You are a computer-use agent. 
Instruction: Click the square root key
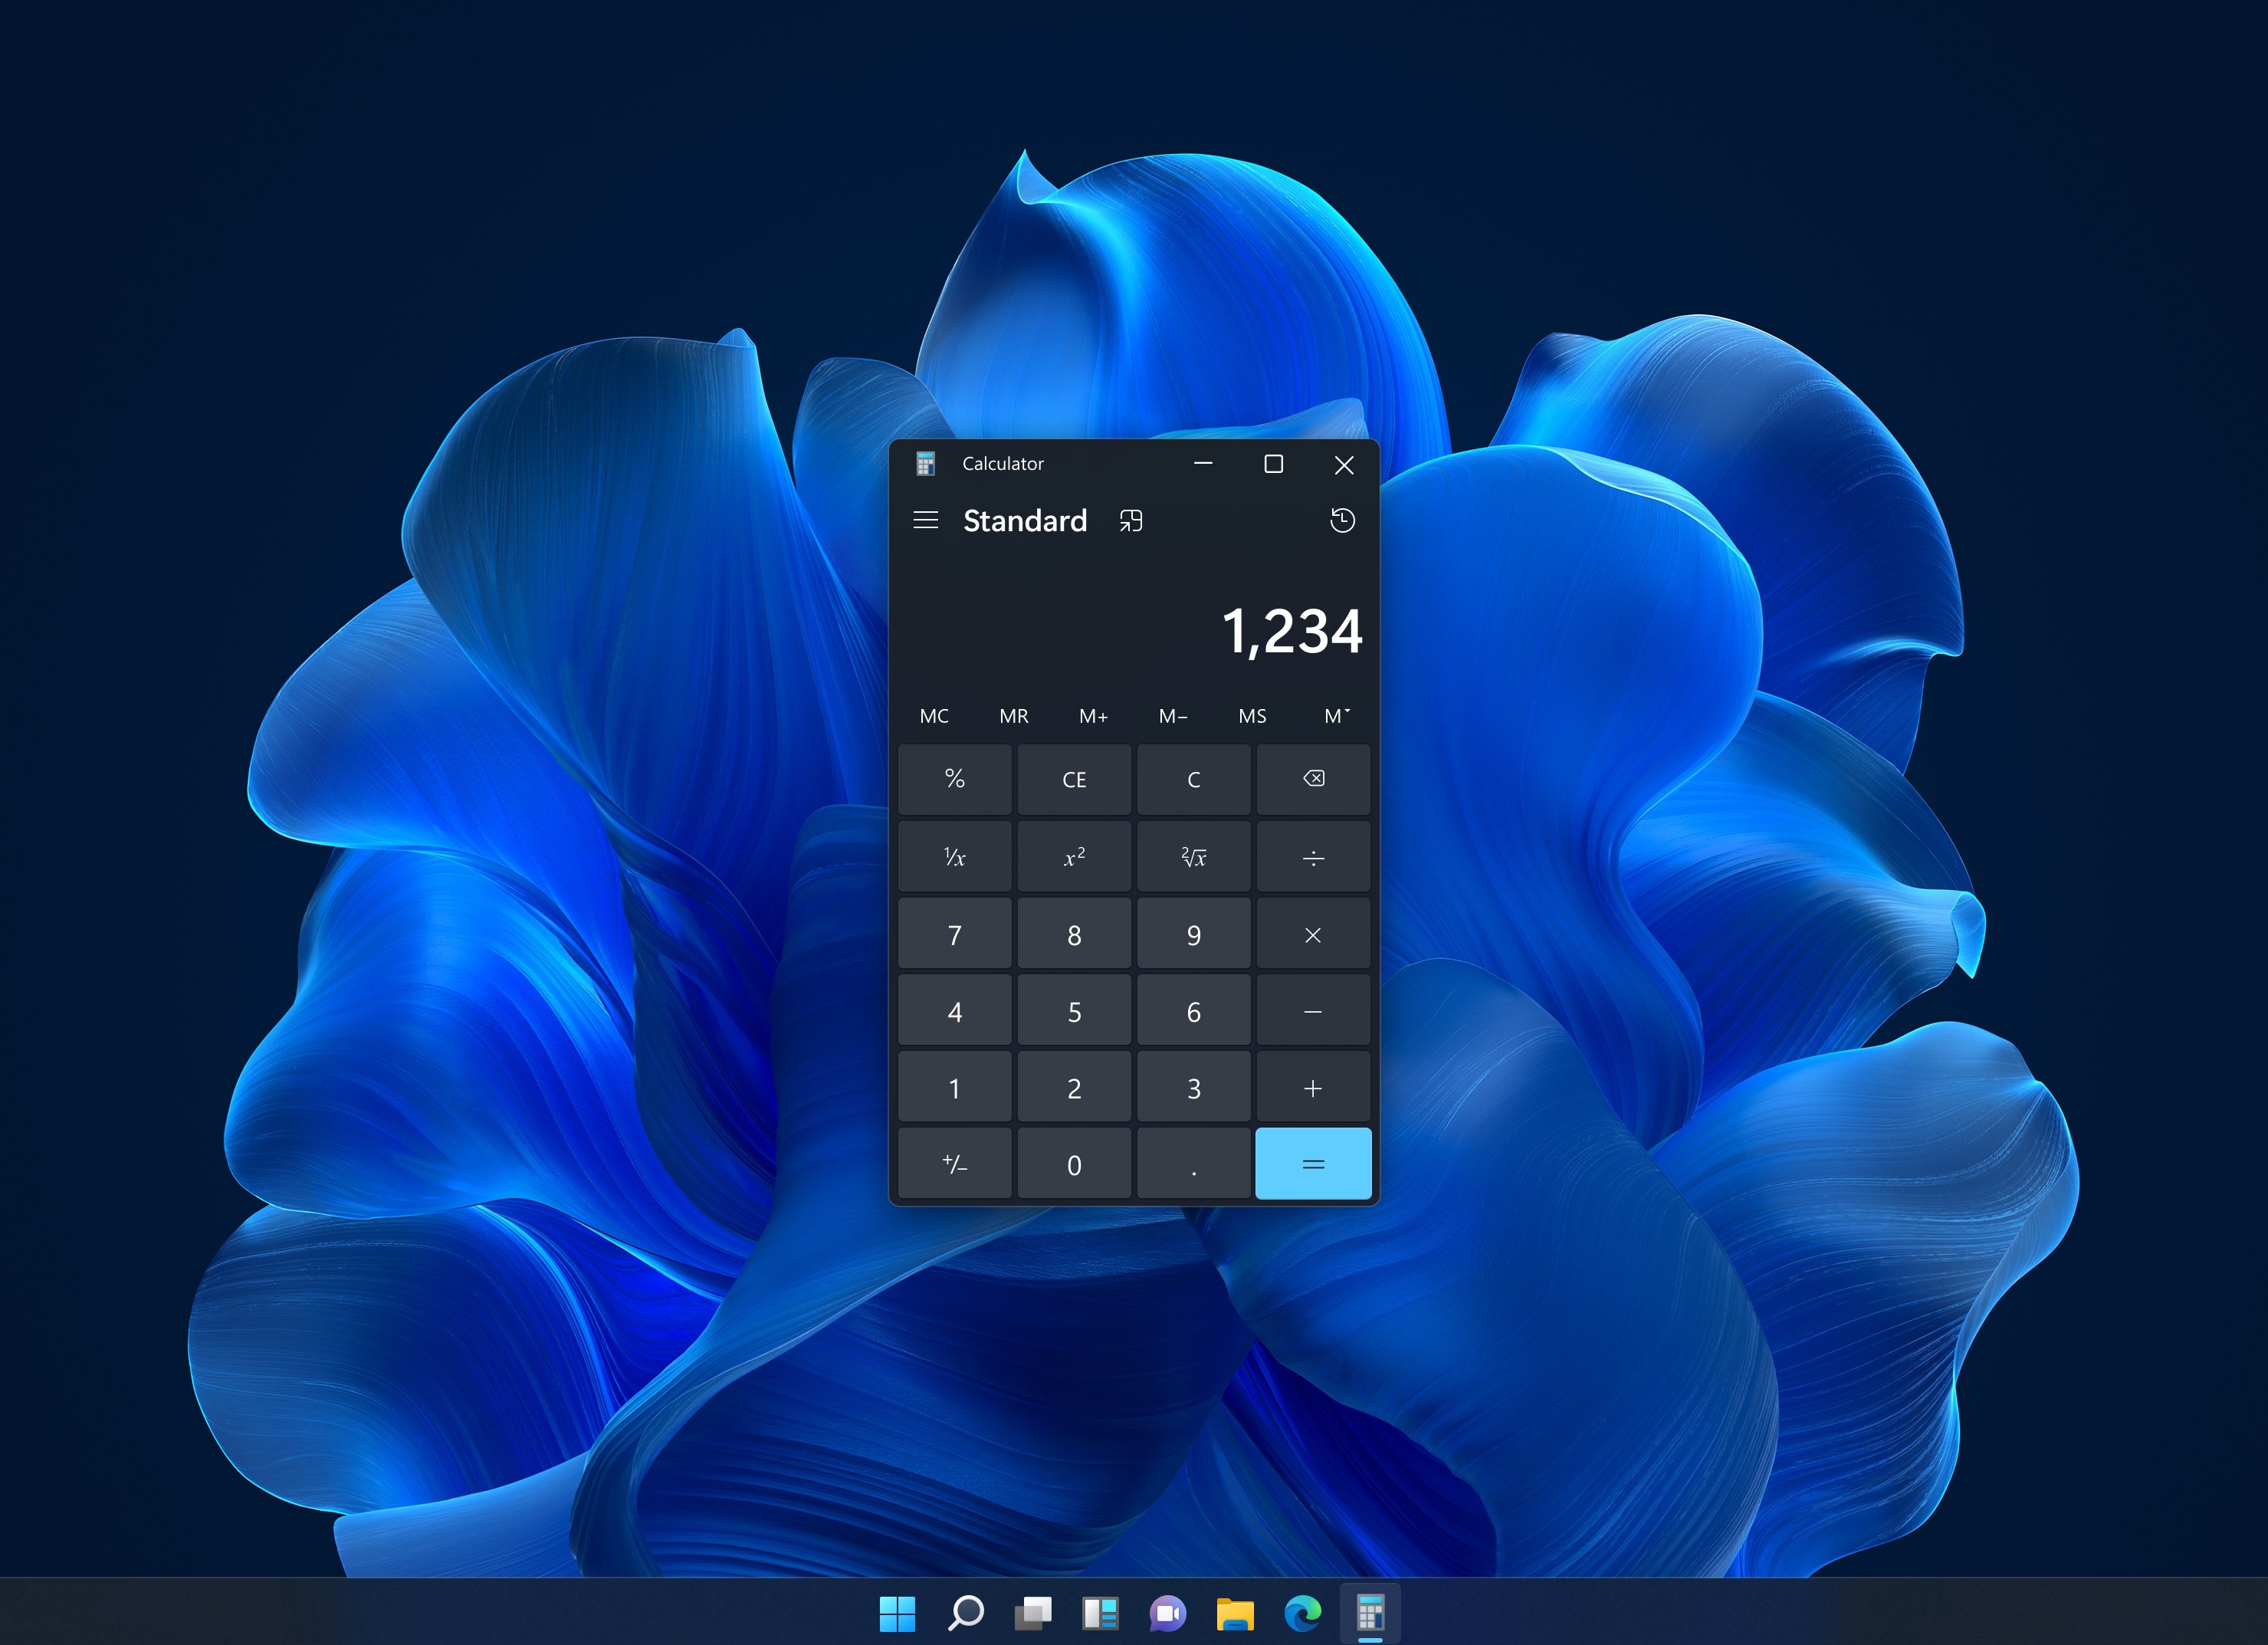(x=1194, y=856)
